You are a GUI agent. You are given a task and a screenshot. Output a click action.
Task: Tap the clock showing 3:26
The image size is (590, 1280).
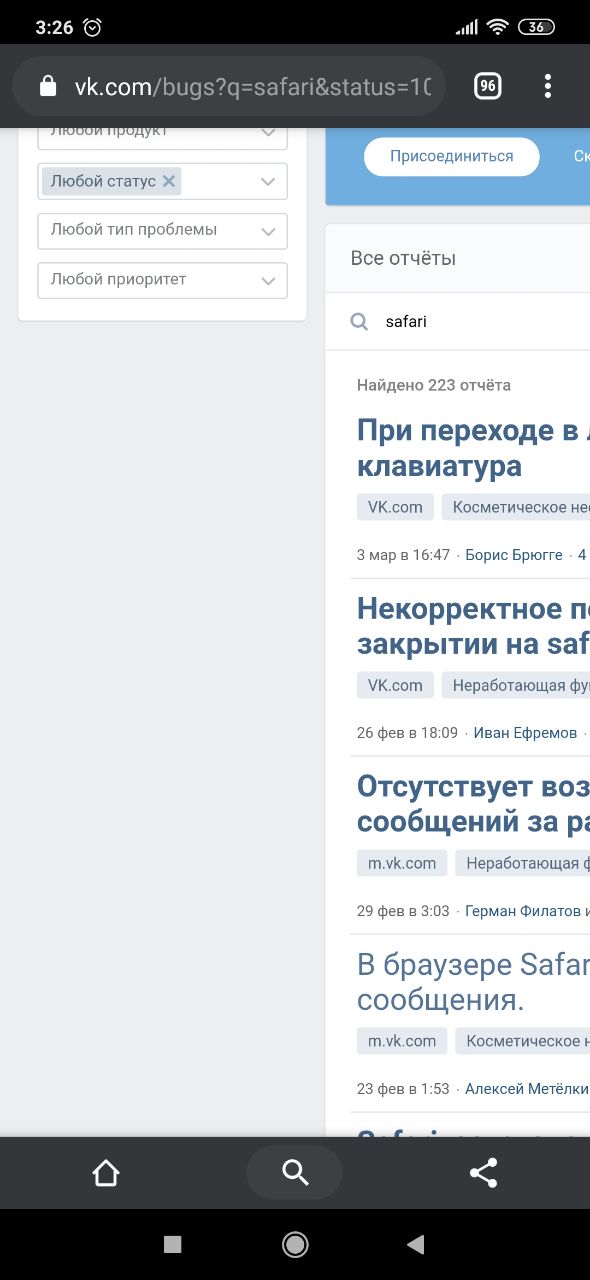click(x=54, y=28)
